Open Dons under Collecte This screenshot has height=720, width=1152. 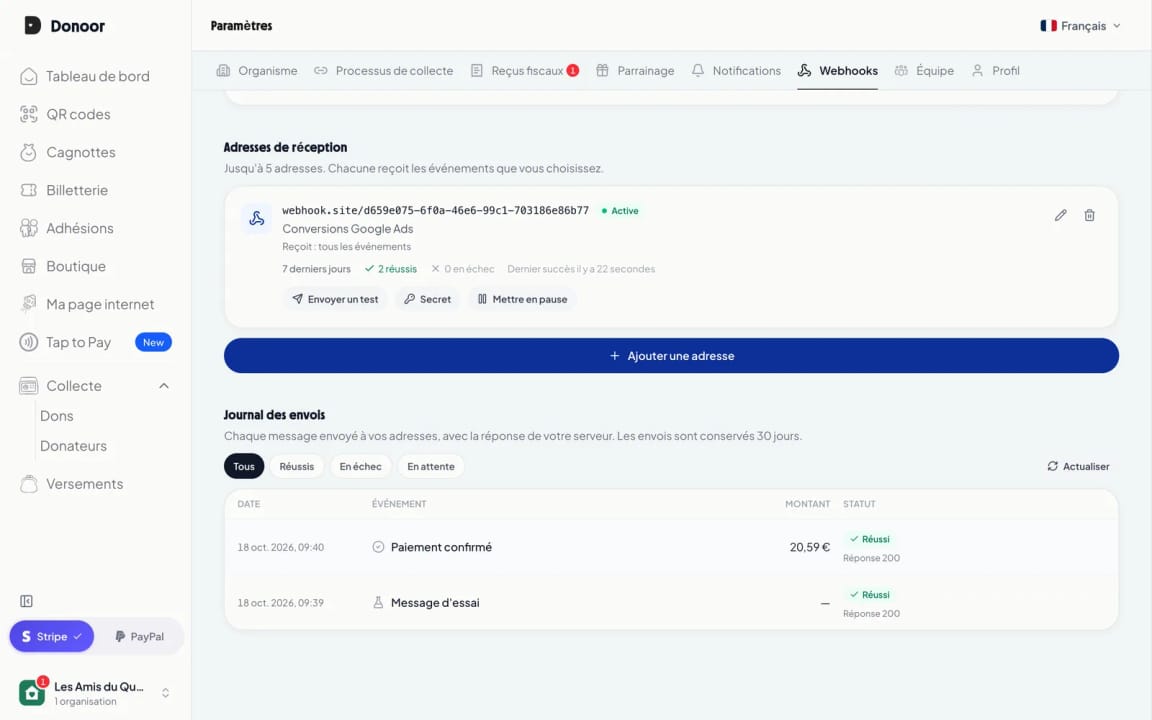[57, 416]
